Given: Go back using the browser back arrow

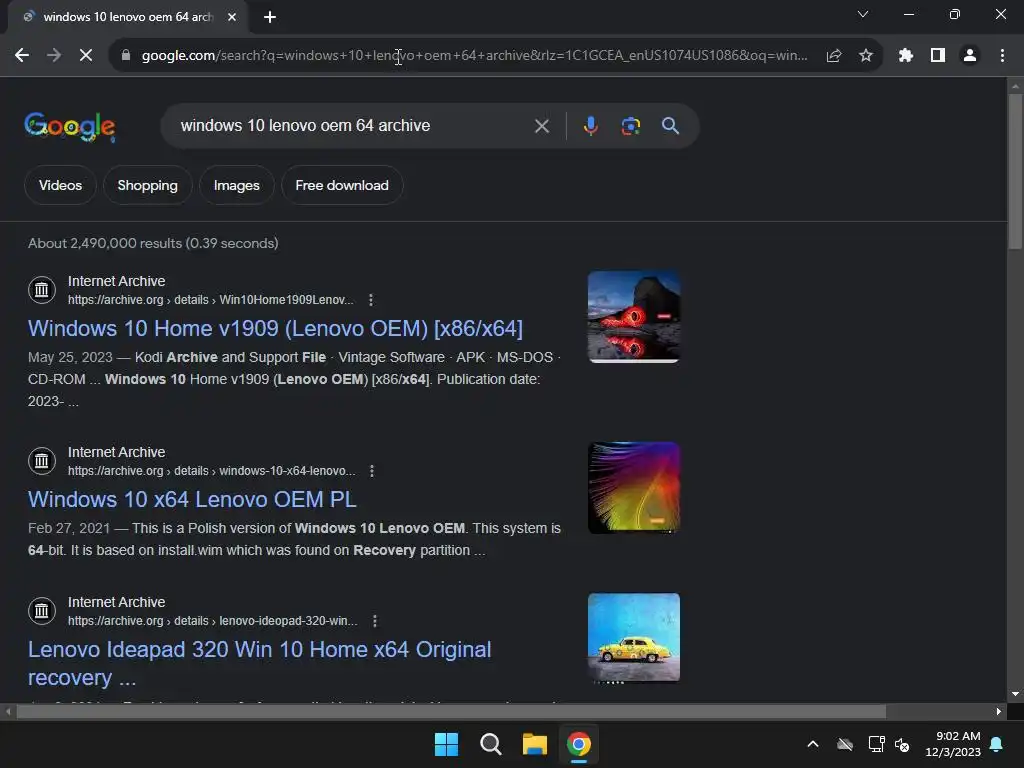Looking at the screenshot, I should 22,56.
